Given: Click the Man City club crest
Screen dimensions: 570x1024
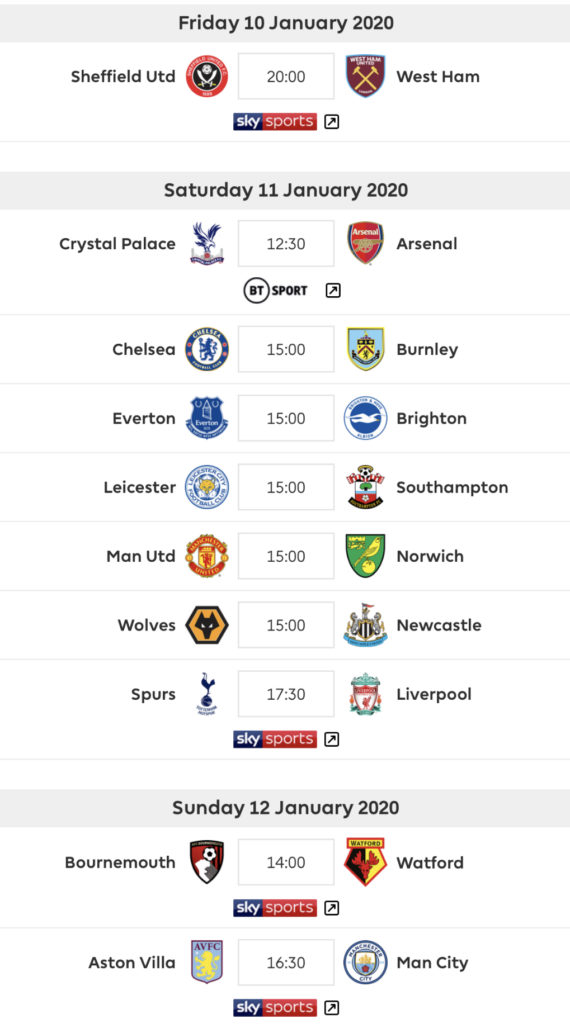Looking at the screenshot, I should tap(365, 962).
